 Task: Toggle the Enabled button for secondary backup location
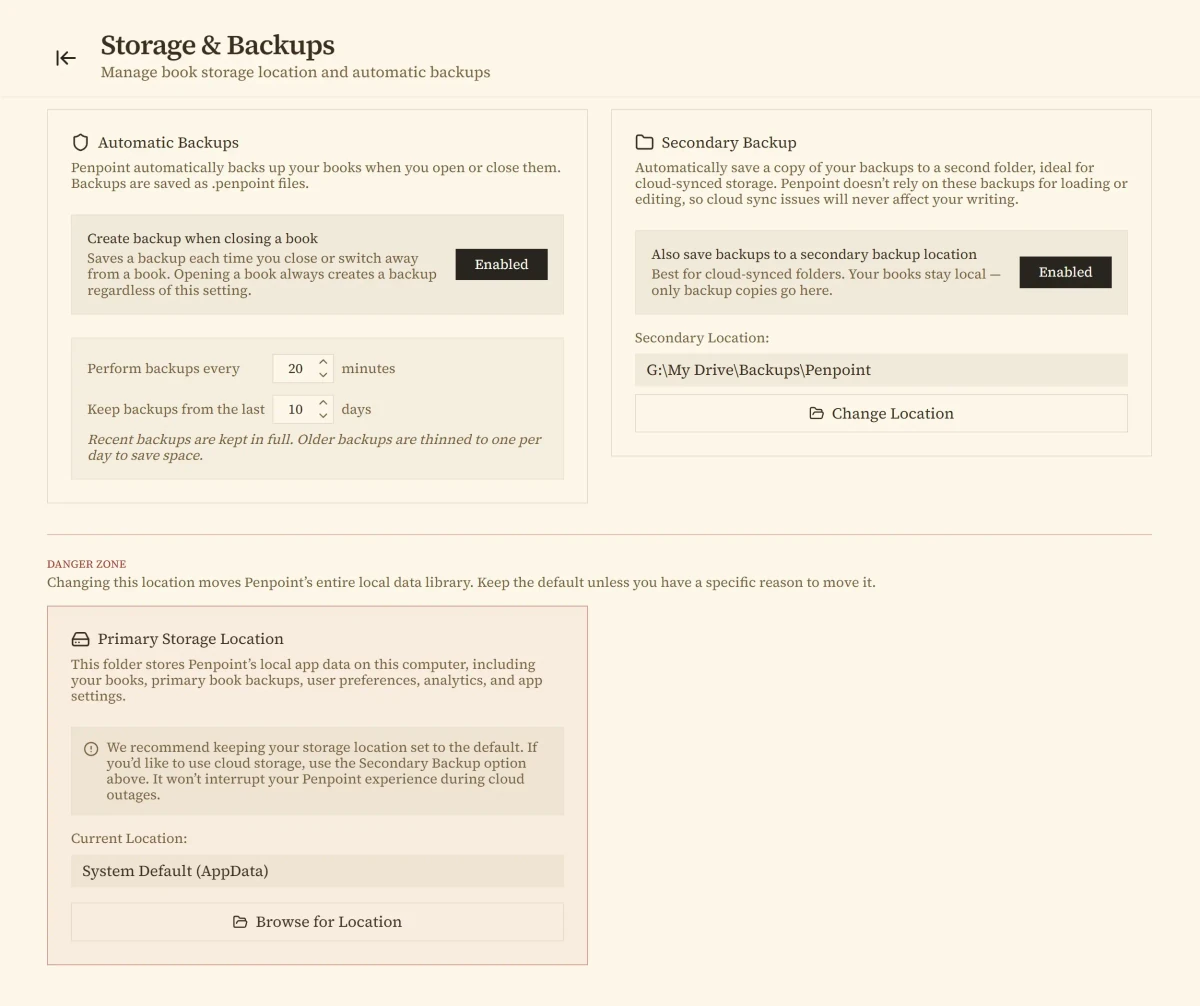coord(1065,272)
